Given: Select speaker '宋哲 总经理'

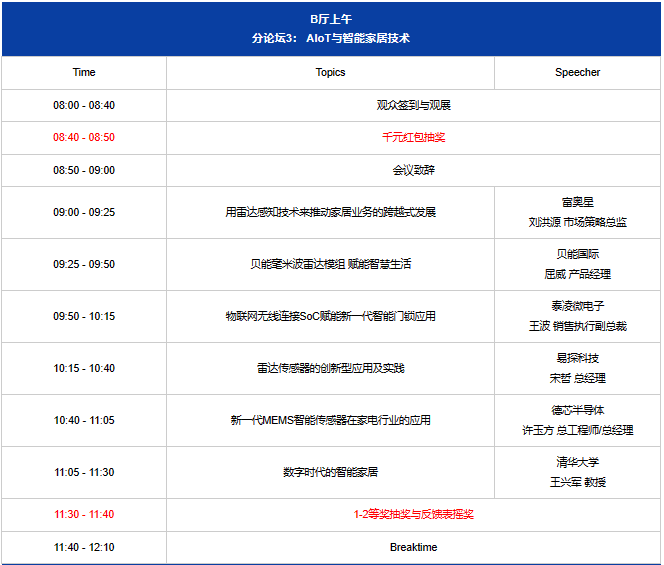Looking at the screenshot, I should pyautogui.click(x=578, y=378).
